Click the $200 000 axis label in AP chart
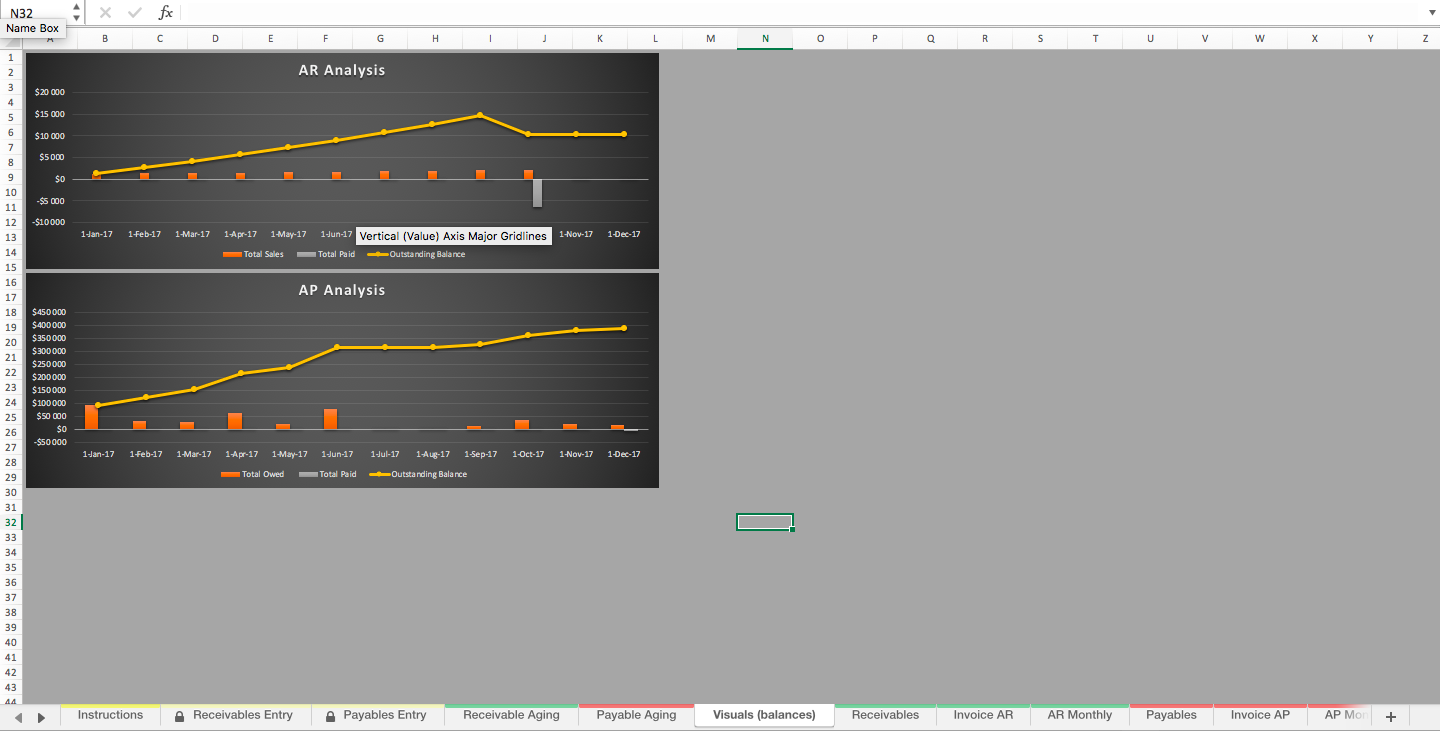The image size is (1440, 731). 49,377
